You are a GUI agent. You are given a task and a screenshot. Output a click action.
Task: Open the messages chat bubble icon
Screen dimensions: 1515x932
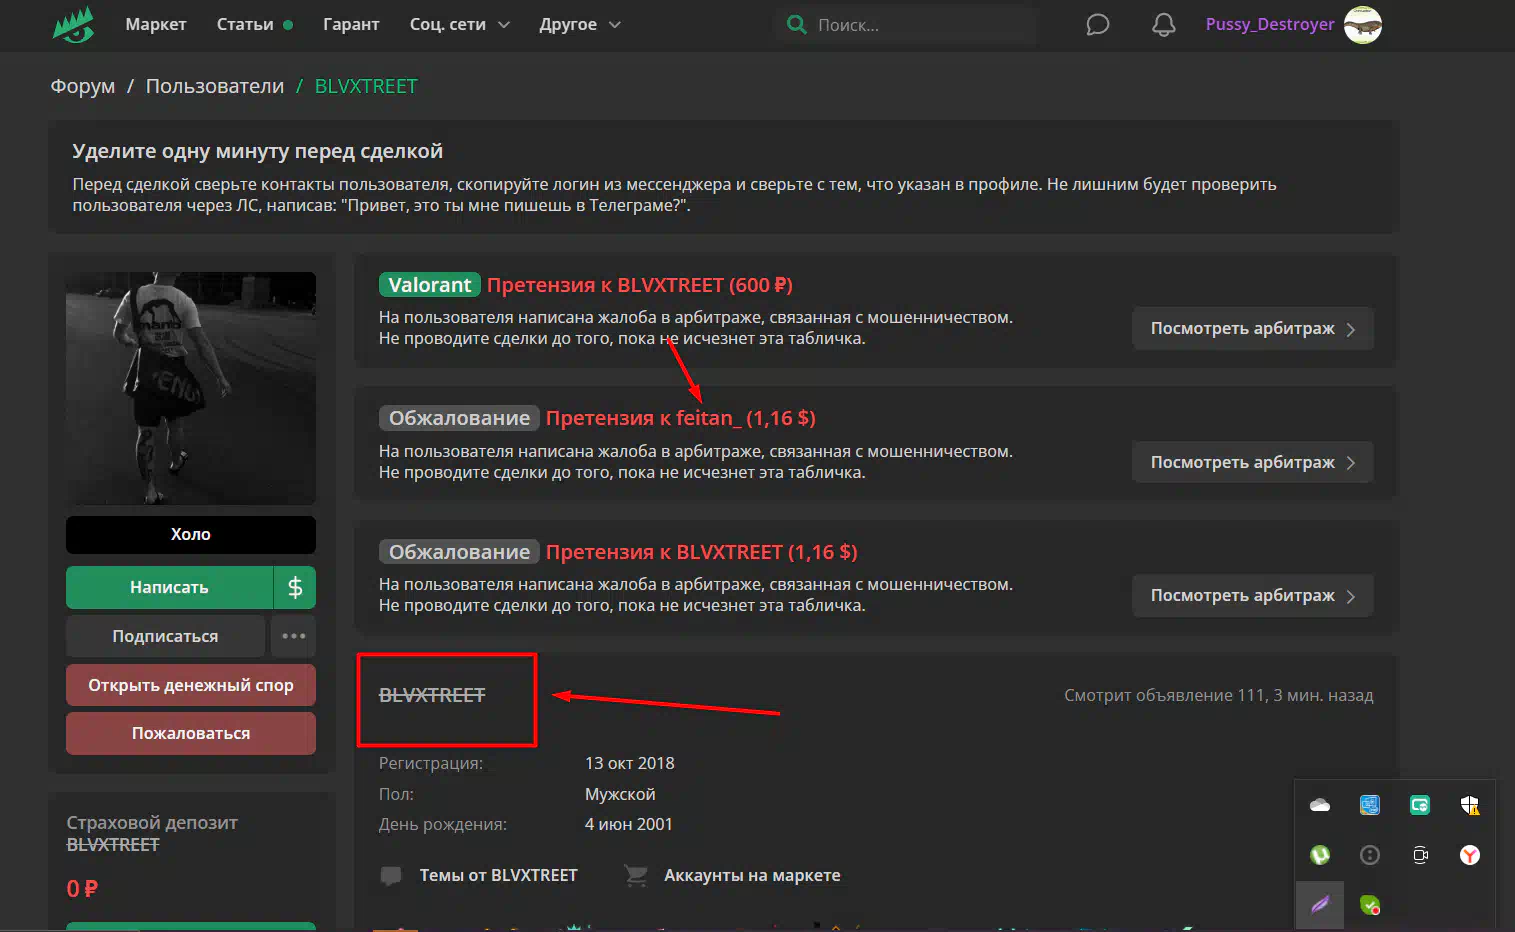[1097, 25]
